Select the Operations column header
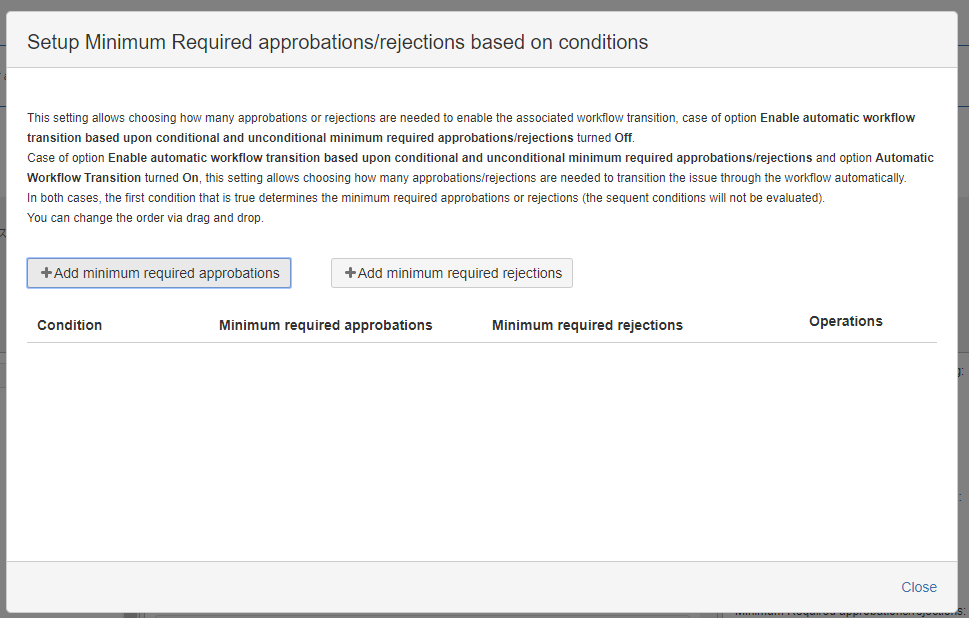Viewport: 969px width, 618px height. coord(845,321)
